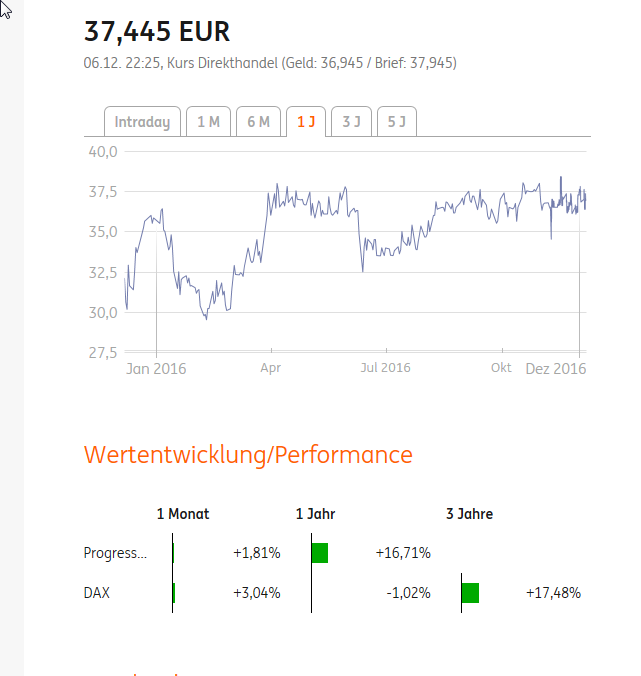Viewport: 641px width, 676px height.
Task: Click the Kurs Direkthandel quote line
Action: (x=270, y=63)
